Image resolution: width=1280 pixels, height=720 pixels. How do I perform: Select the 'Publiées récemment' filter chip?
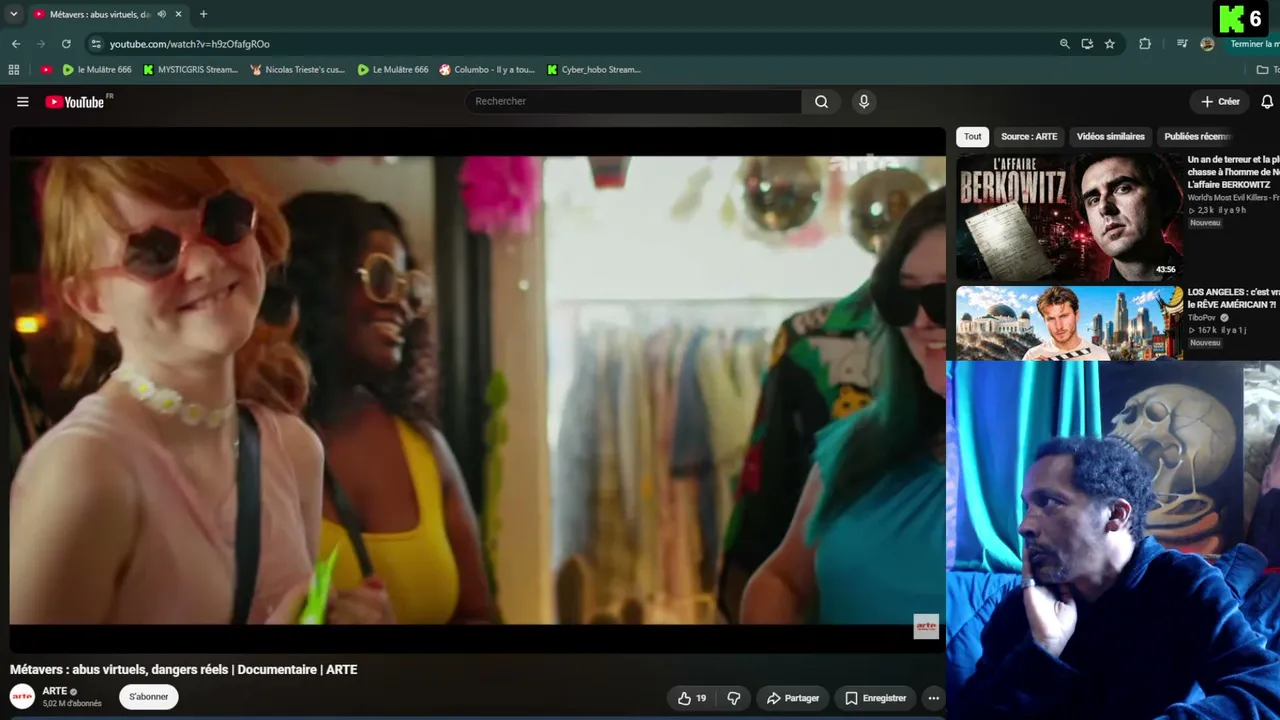click(x=1197, y=137)
